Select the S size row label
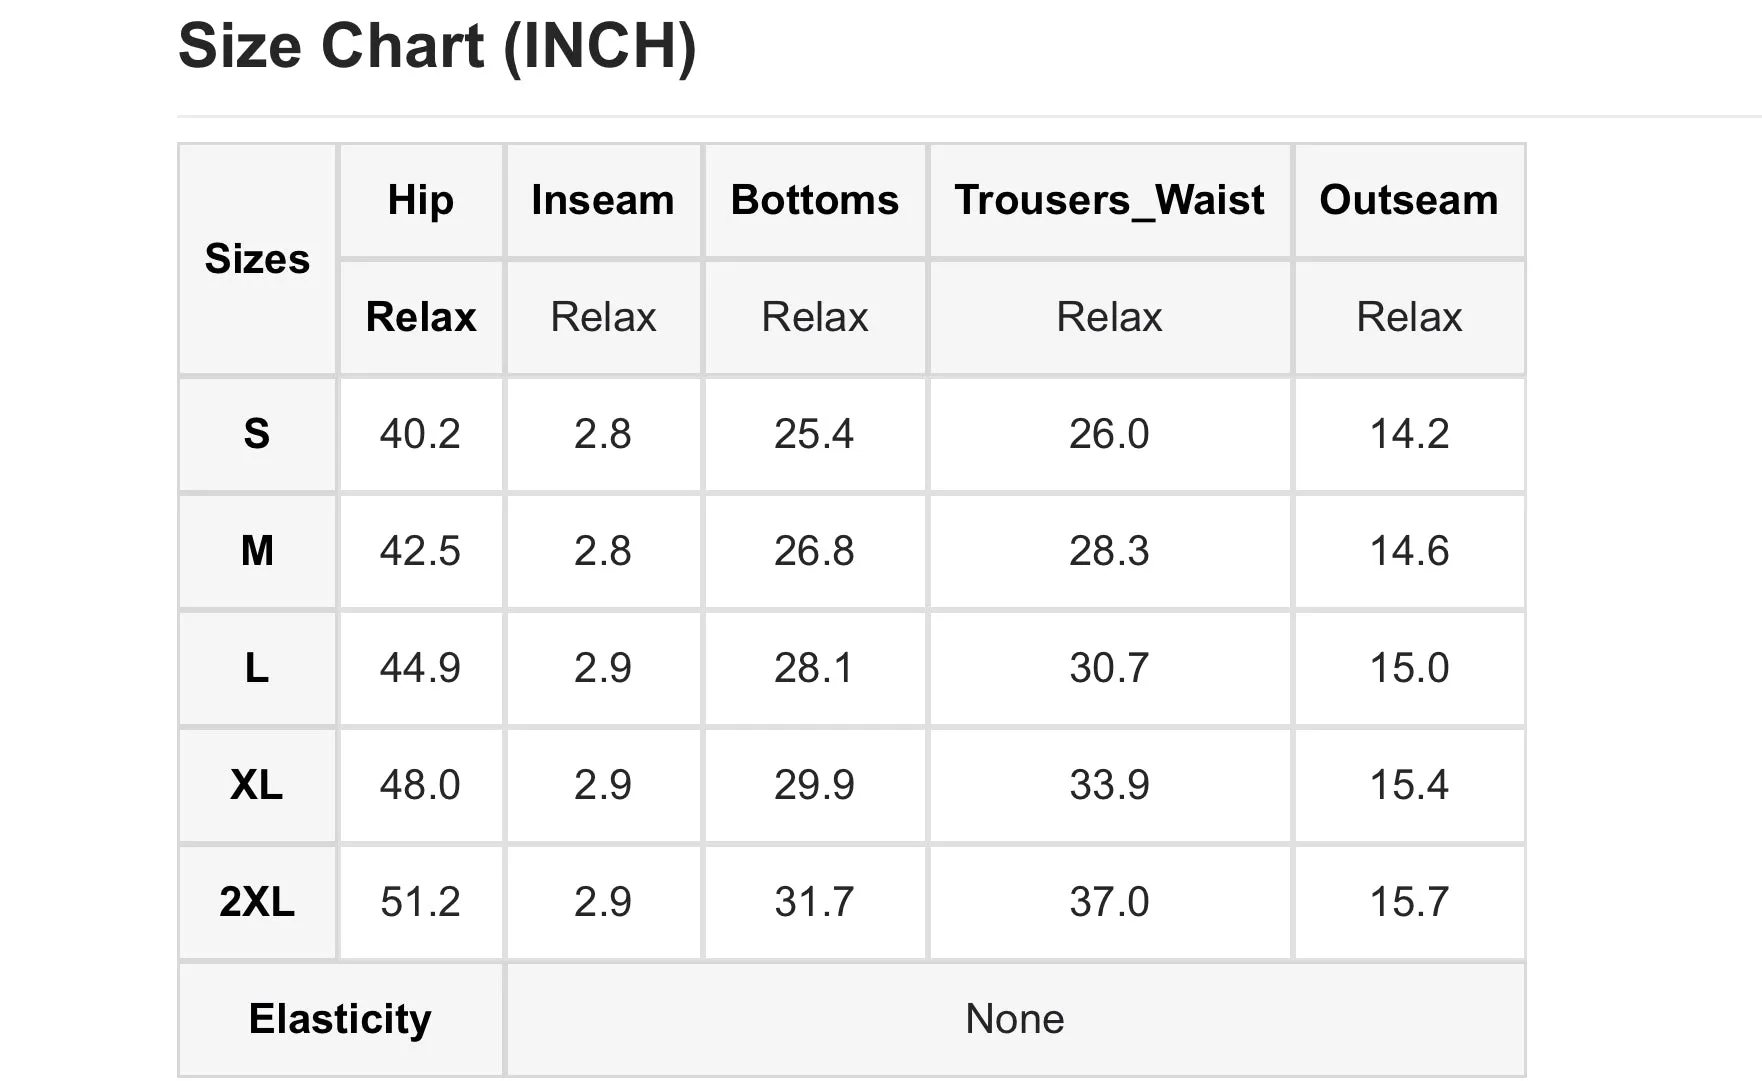 coord(257,434)
